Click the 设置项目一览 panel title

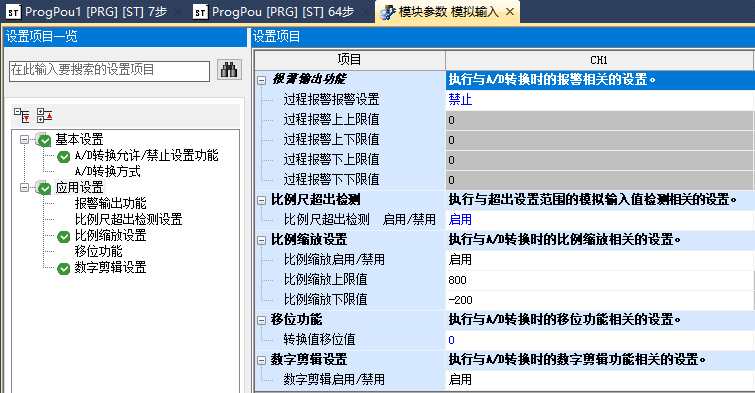(41, 37)
